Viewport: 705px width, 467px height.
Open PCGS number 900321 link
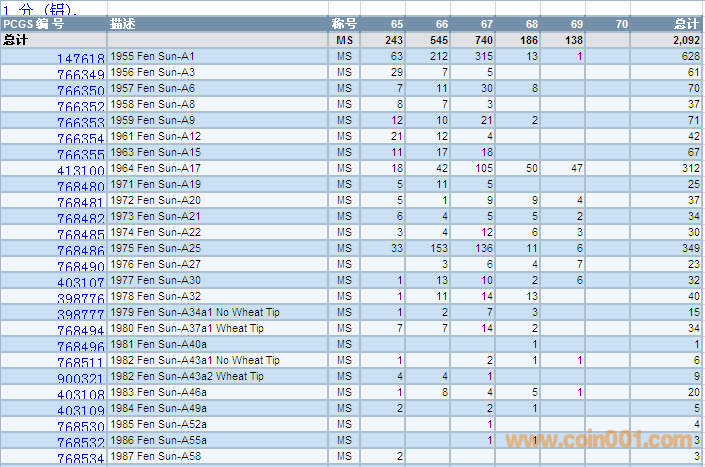[81, 378]
